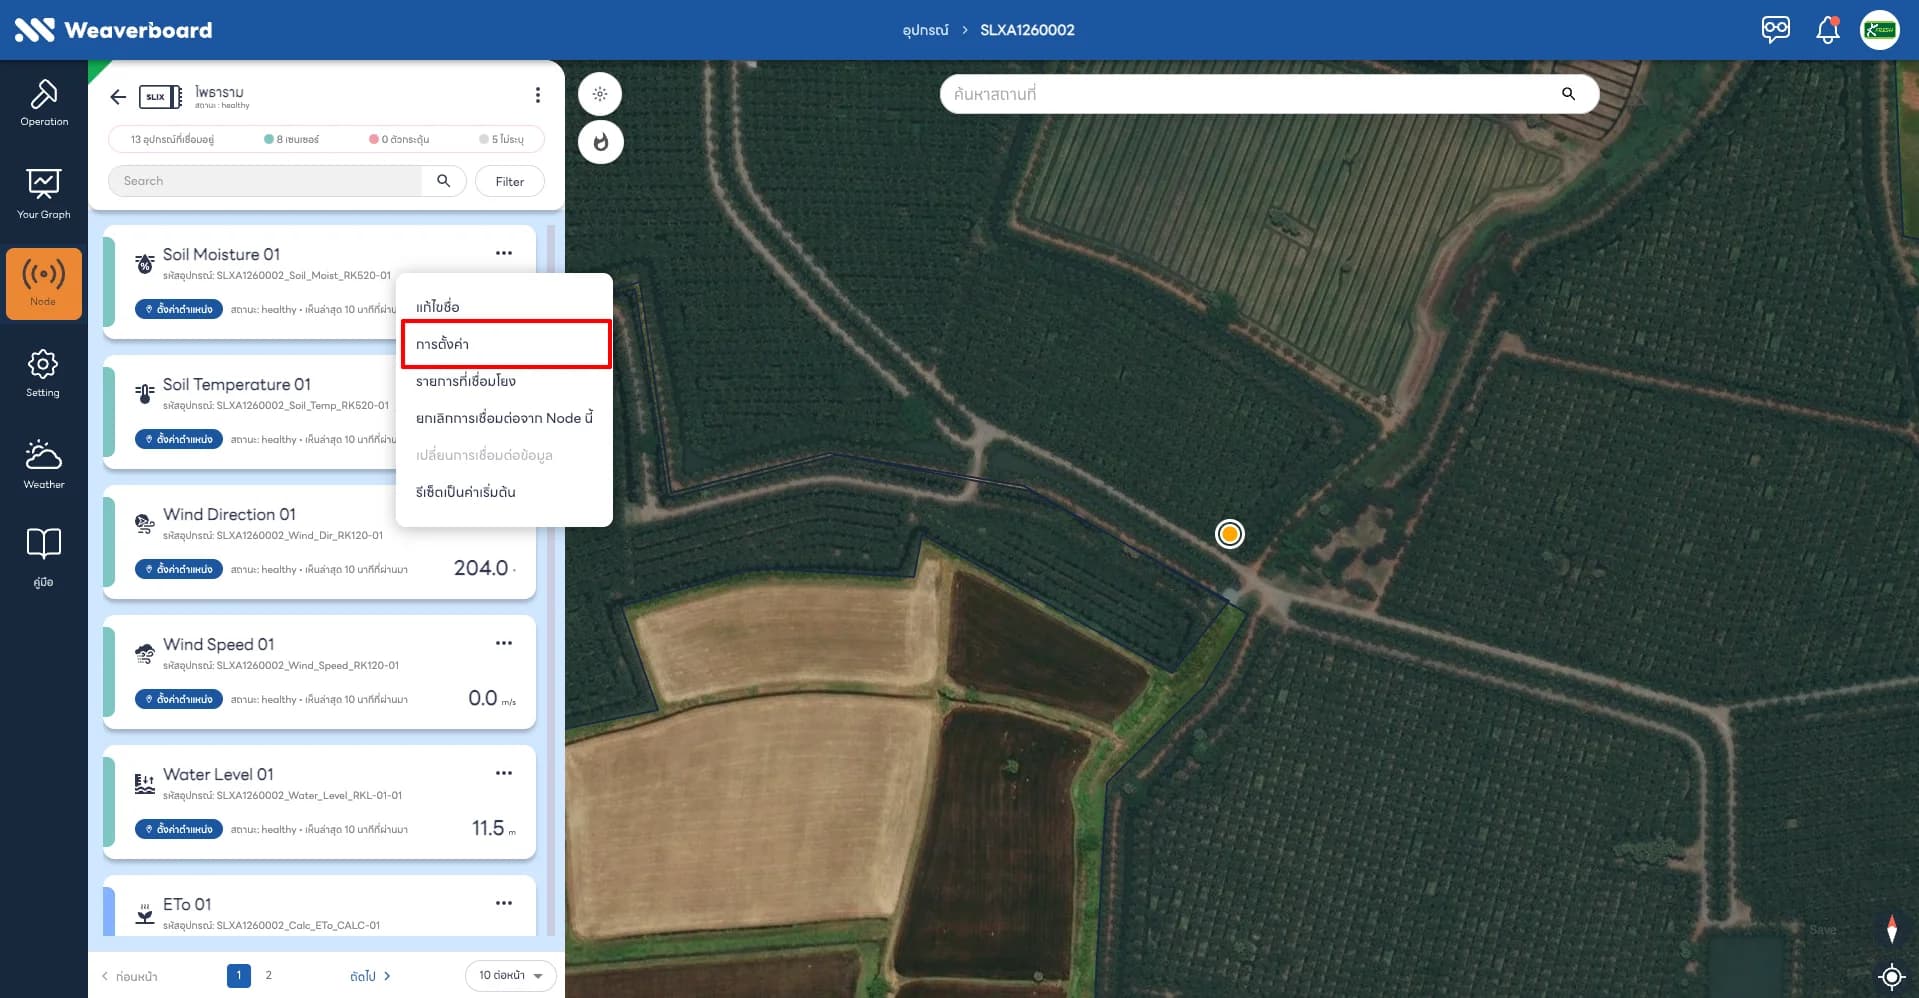
Task: Select the Weather sidebar icon
Action: (44, 465)
